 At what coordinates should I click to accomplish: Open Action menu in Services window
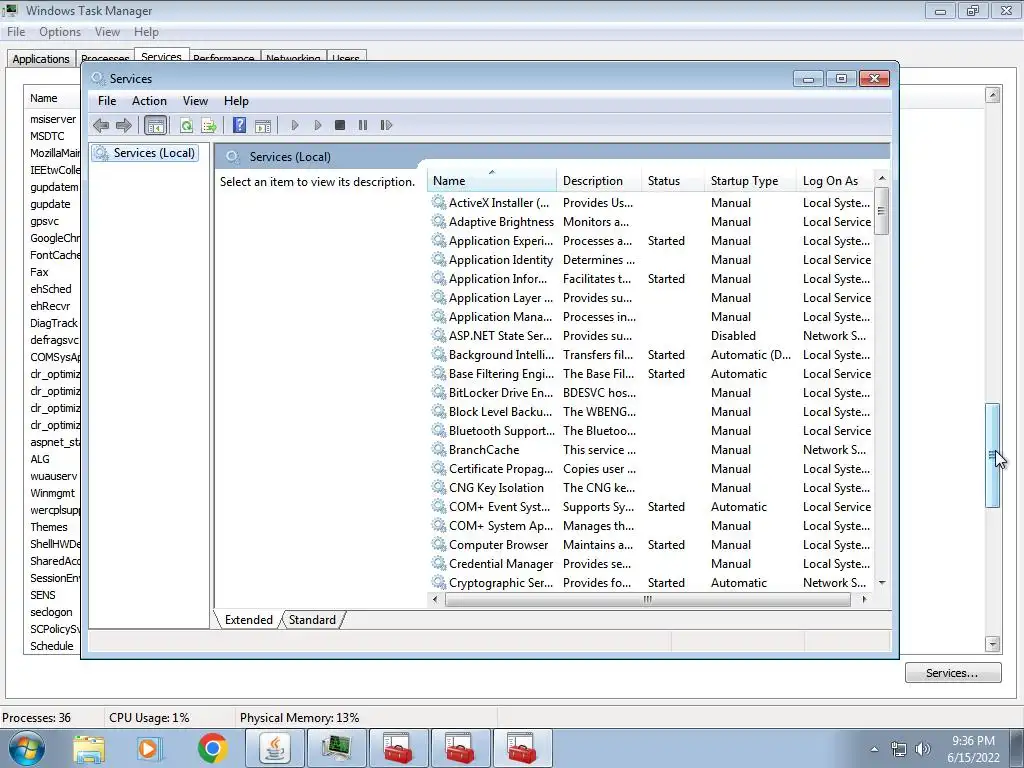point(149,101)
